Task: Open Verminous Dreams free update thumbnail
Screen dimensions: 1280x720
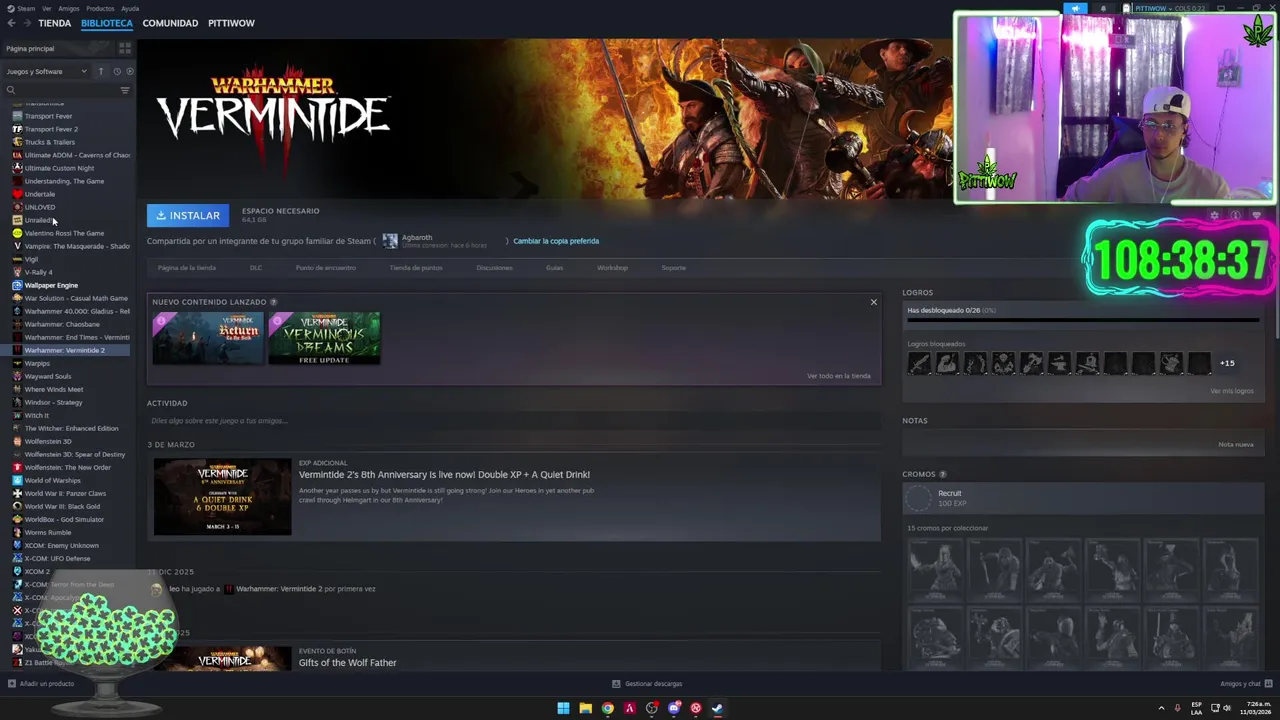Action: [x=324, y=338]
